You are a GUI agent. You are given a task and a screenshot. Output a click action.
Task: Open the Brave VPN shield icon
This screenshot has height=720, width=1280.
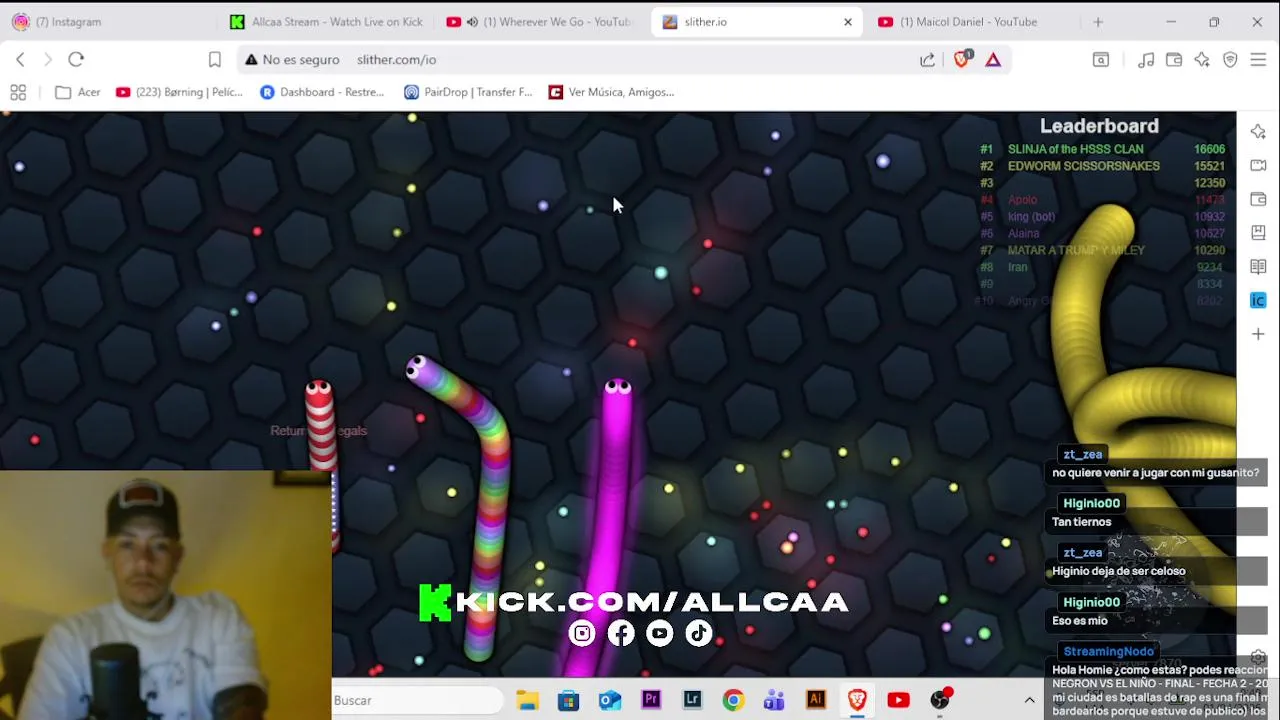coord(1230,60)
